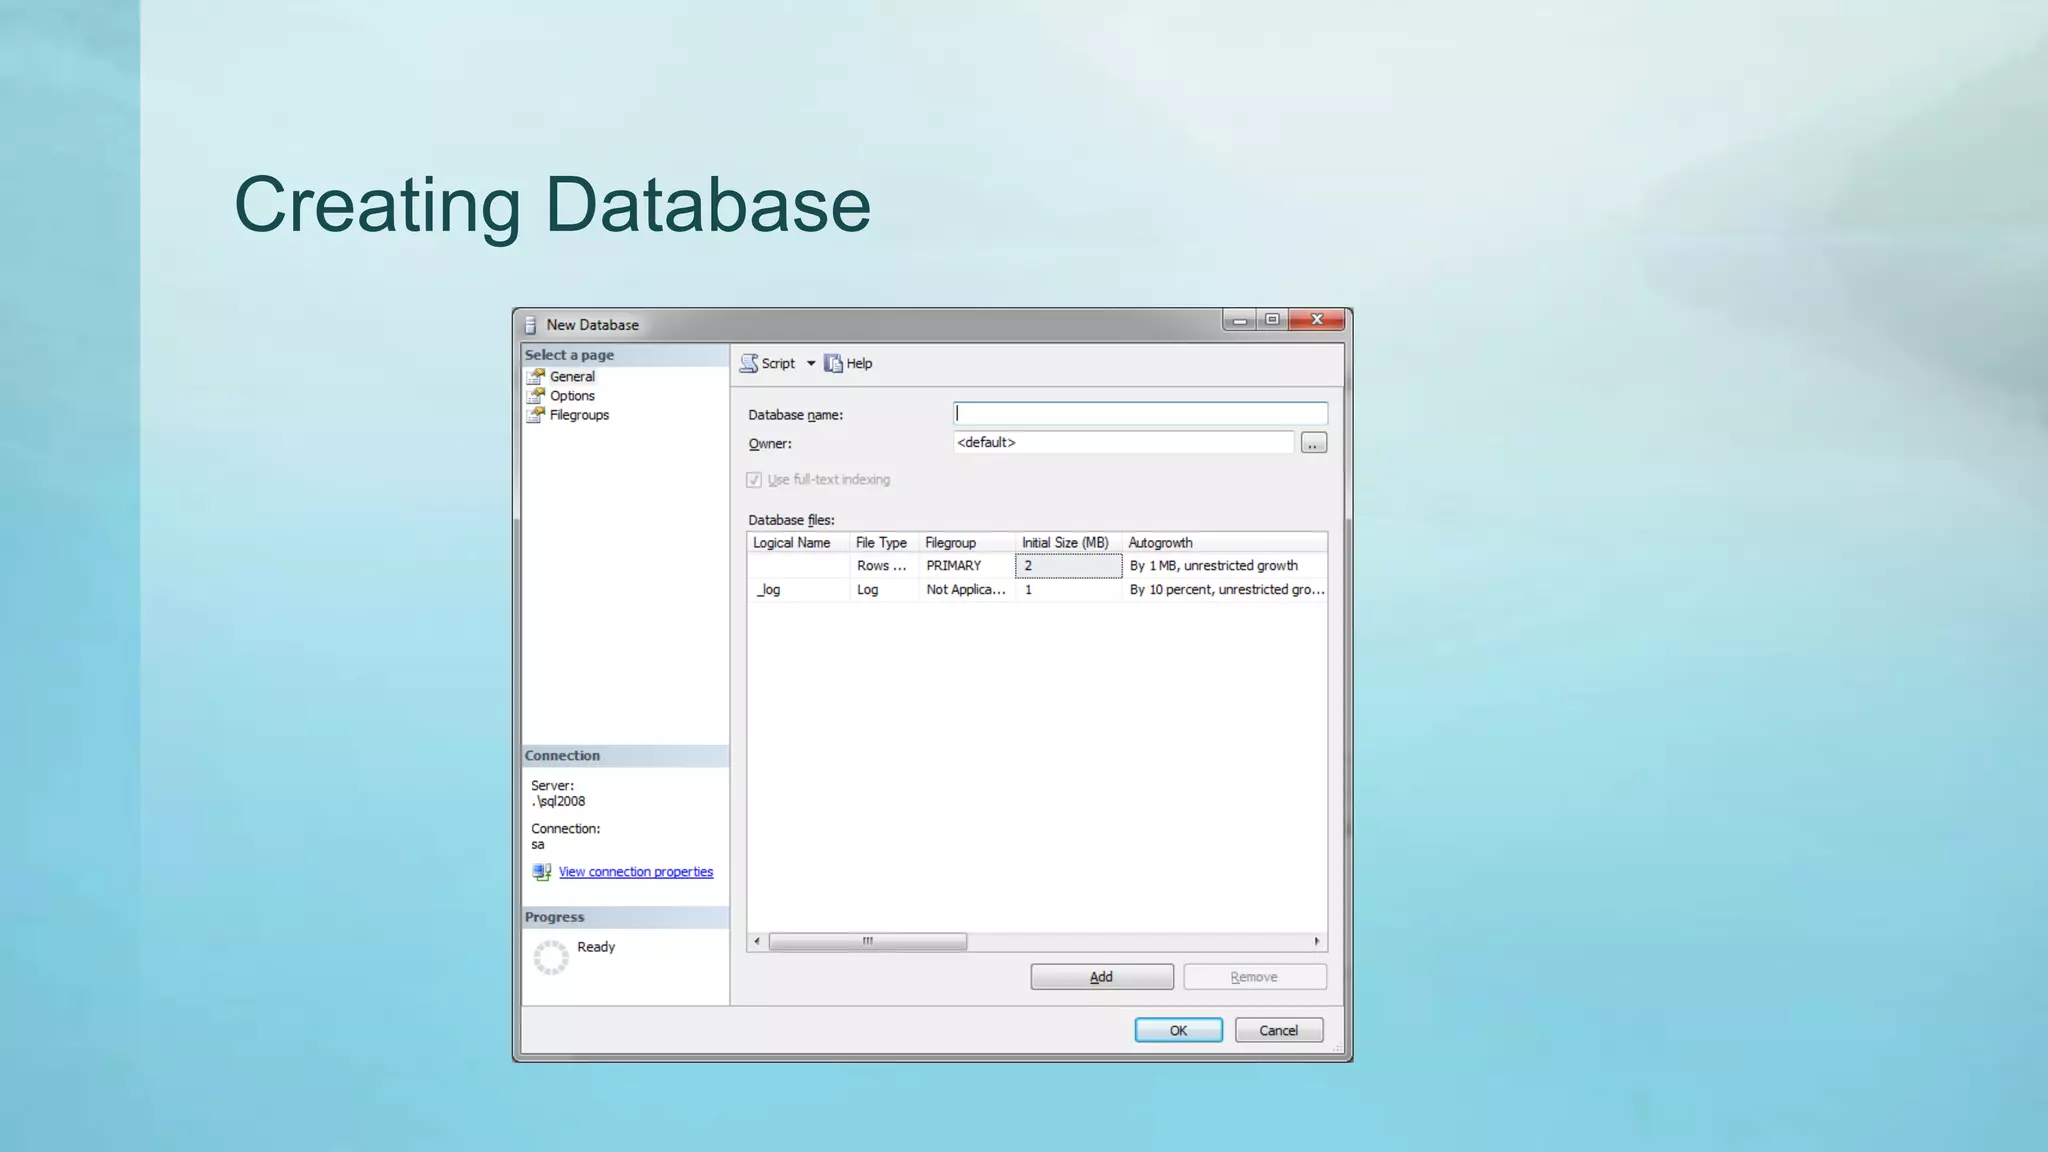2048x1152 pixels.
Task: Click the Ready progress spinner icon
Action: (550, 957)
